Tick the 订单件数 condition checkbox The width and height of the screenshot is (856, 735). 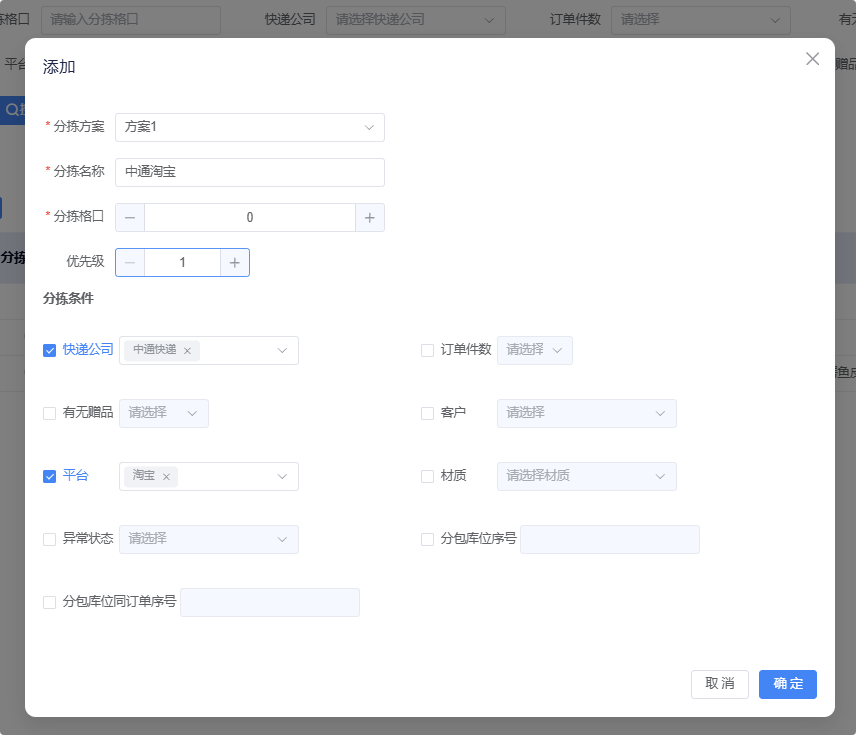coord(428,351)
